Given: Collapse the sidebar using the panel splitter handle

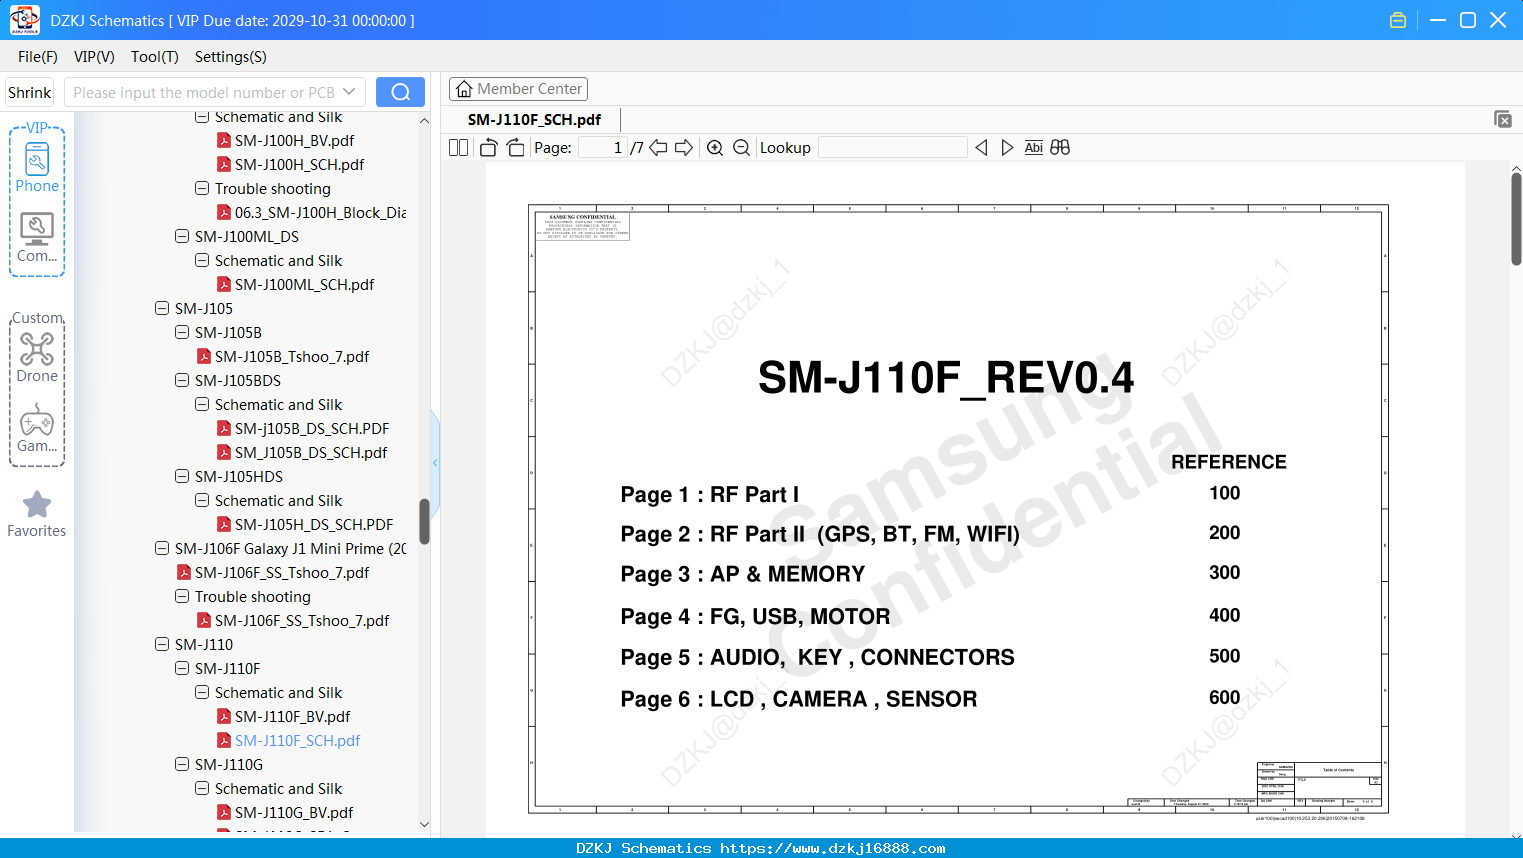Looking at the screenshot, I should pos(435,462).
